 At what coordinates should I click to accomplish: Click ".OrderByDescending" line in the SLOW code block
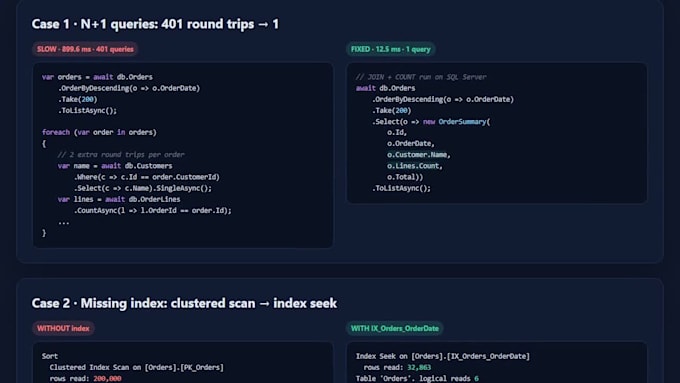click(129, 88)
